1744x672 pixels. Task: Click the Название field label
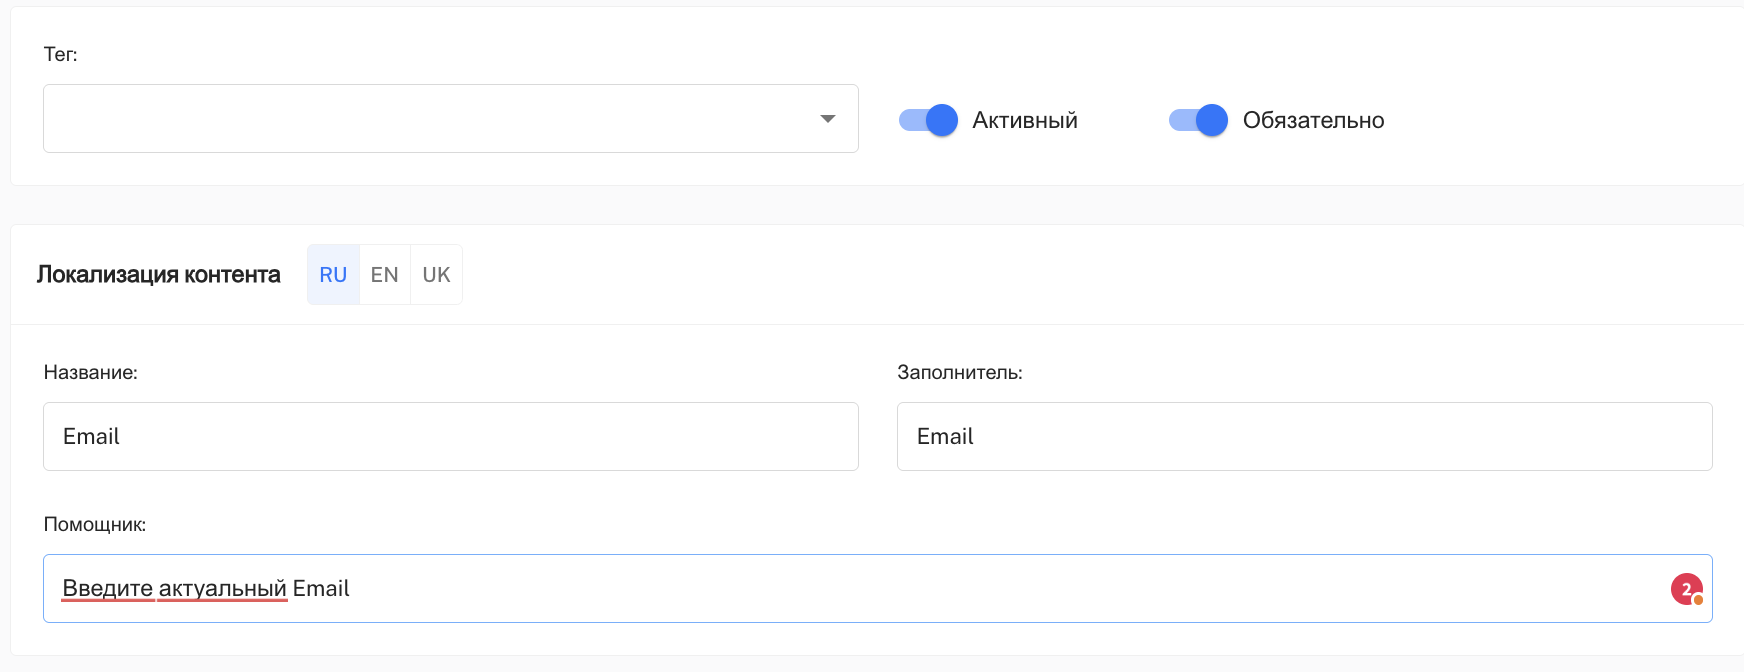click(90, 373)
